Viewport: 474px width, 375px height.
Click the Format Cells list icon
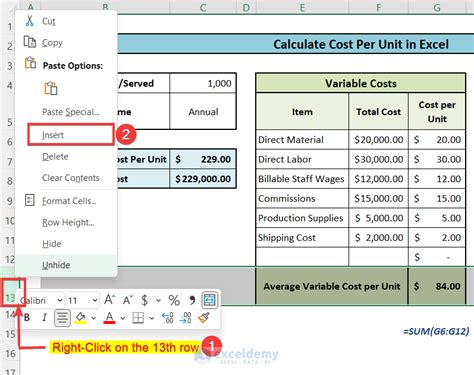(30, 200)
